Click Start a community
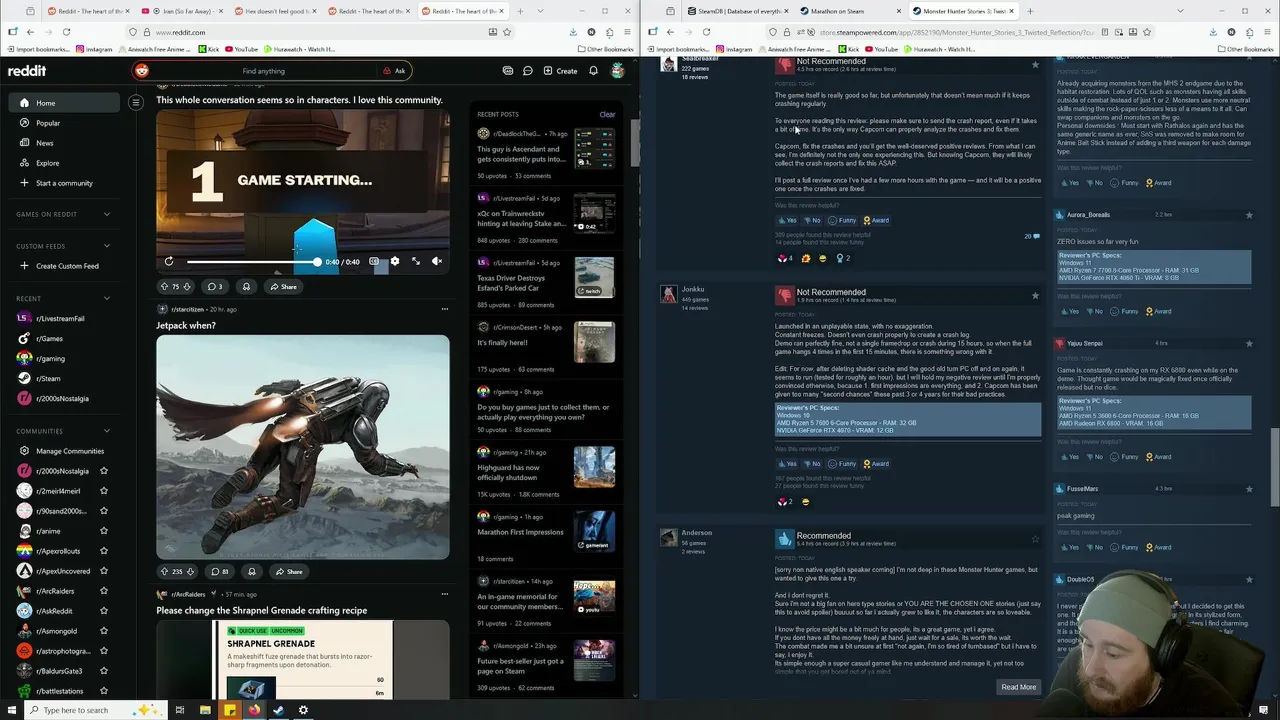Viewport: 1280px width, 720px height. coord(64,183)
